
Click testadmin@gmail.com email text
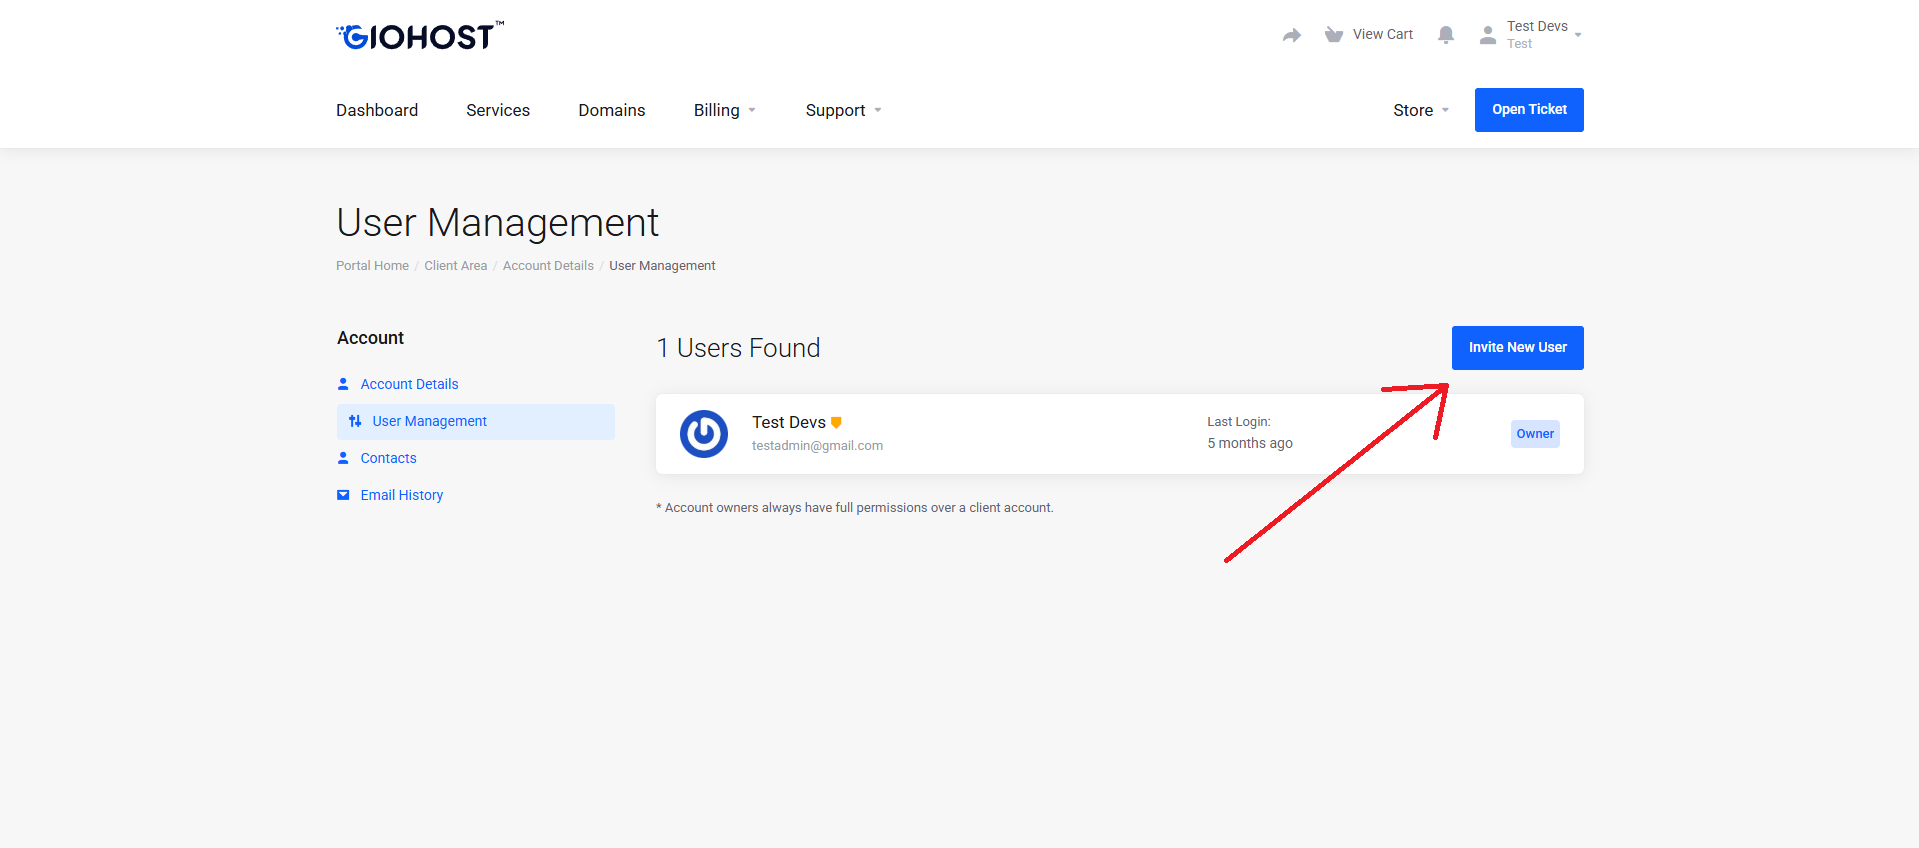pos(817,446)
